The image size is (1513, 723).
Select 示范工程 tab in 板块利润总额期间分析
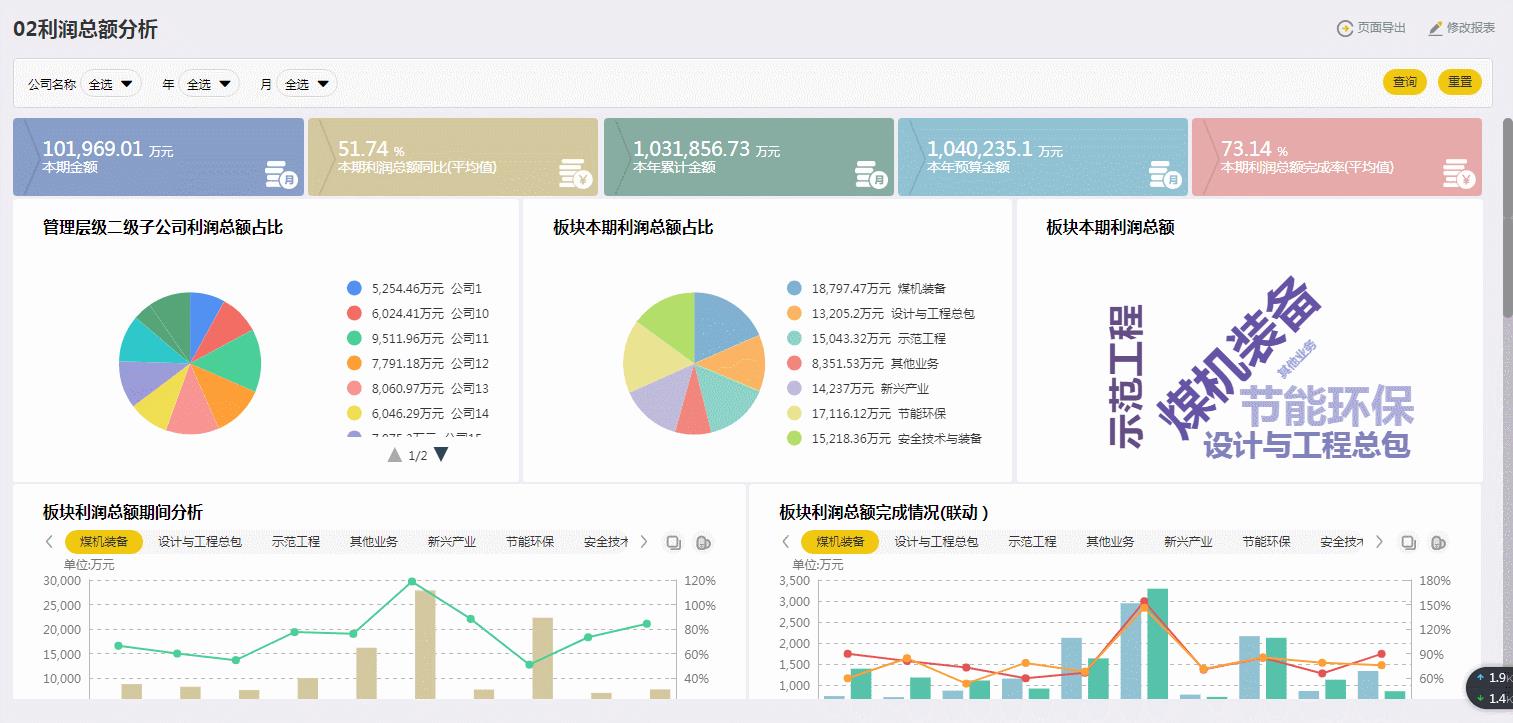tap(296, 542)
